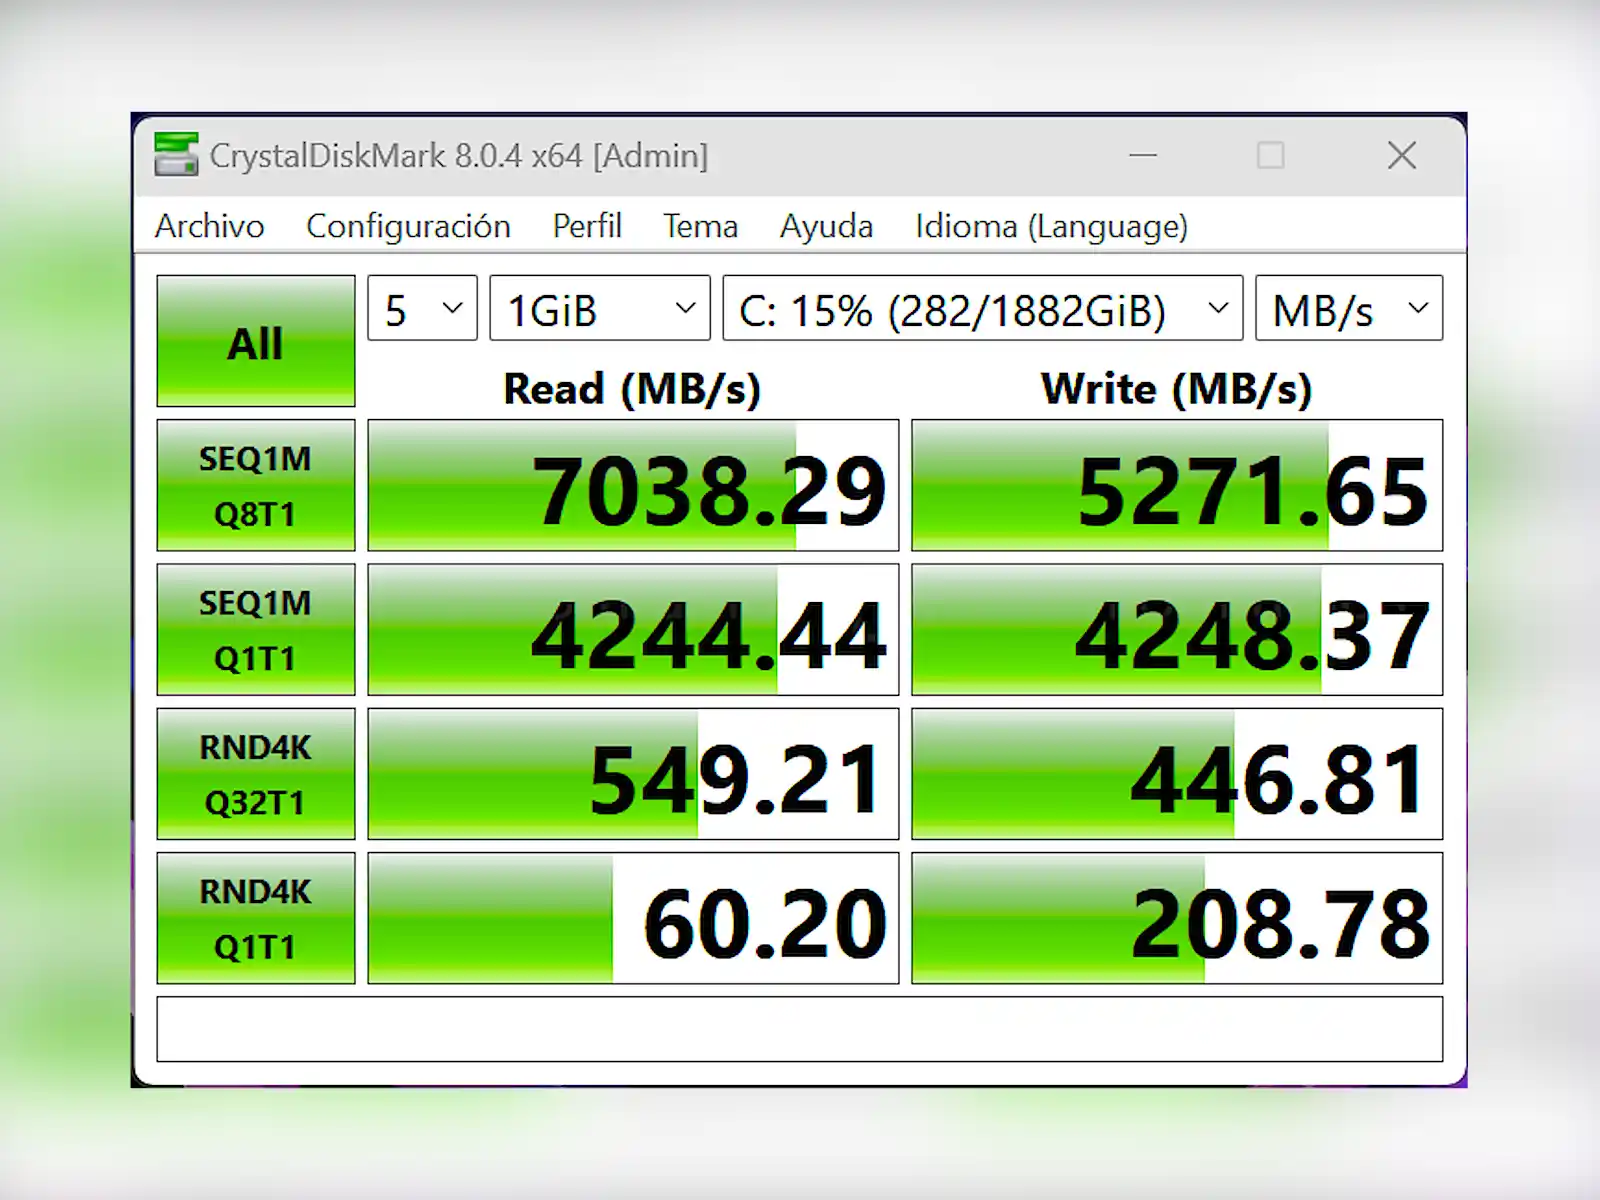Click the 208.78 random write result
Screen dimensions: 1600x1200
coord(1177,918)
